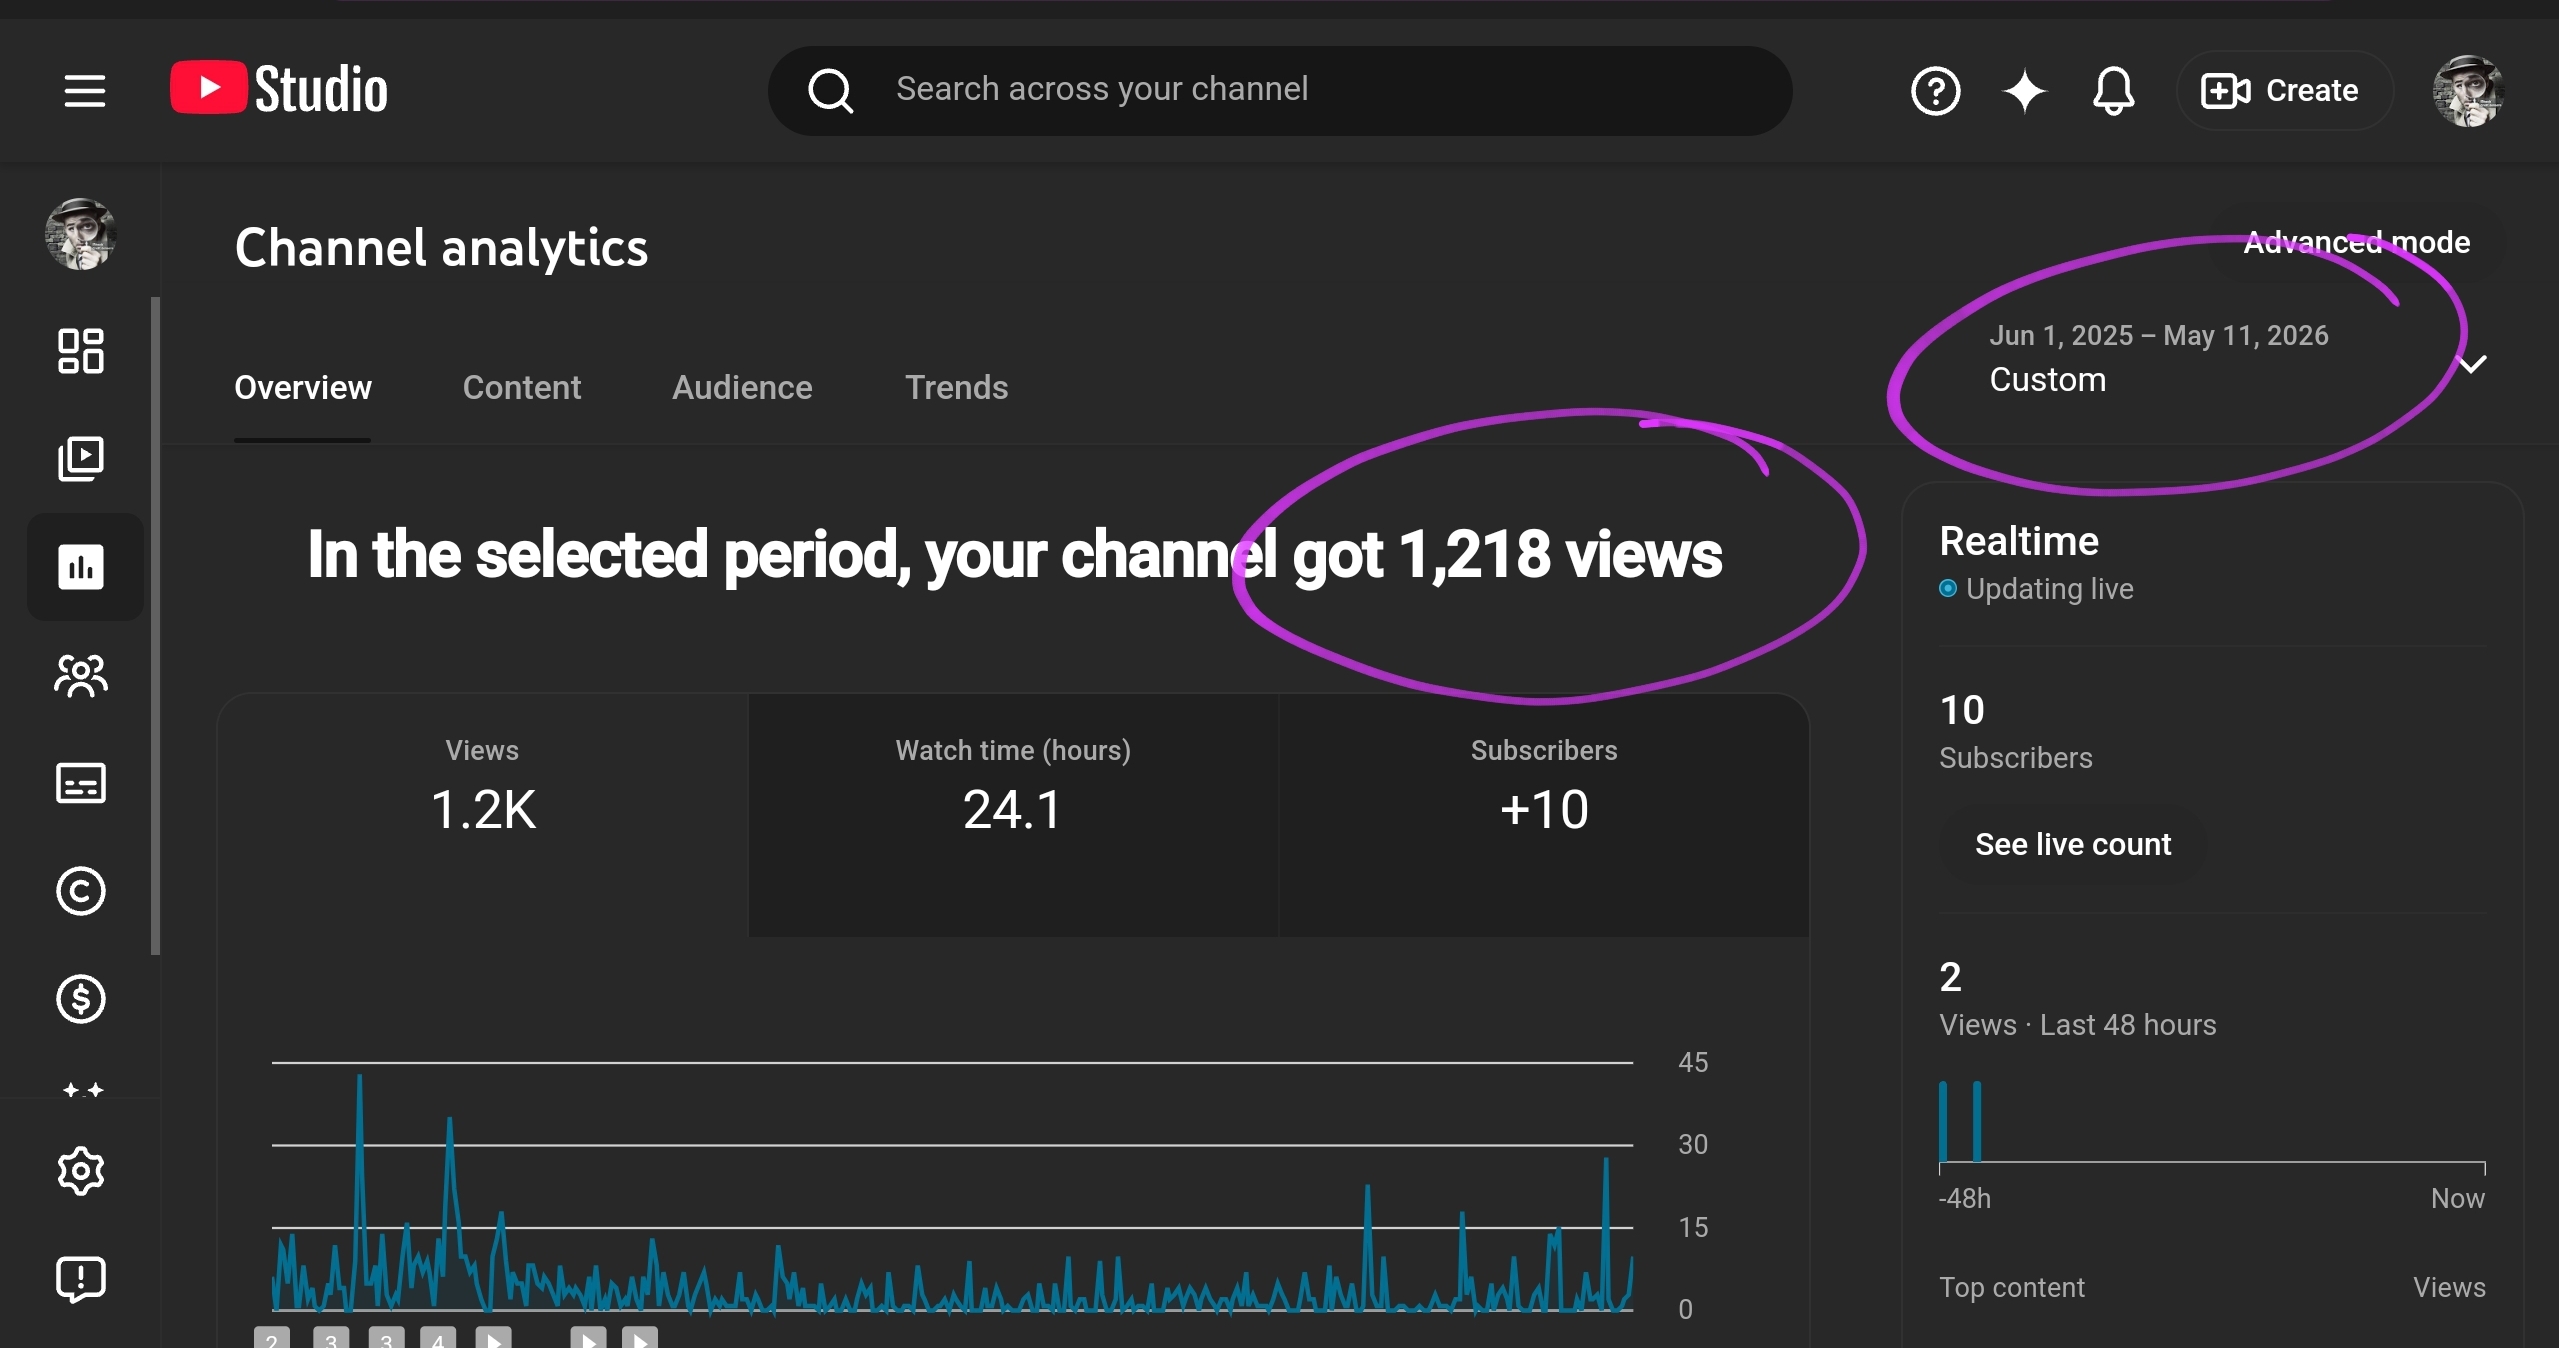Click Create video button
The image size is (2559, 1348).
2284,91
